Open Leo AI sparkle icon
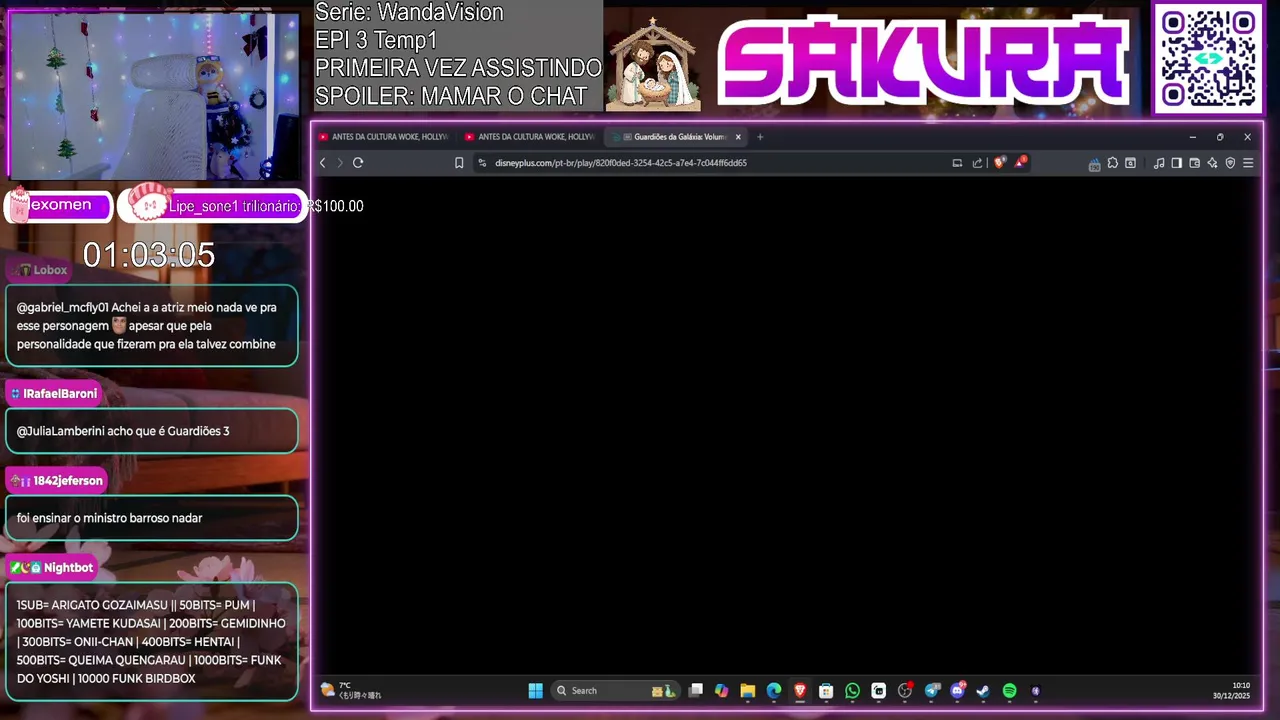This screenshot has height=720, width=1280. pyautogui.click(x=1212, y=163)
